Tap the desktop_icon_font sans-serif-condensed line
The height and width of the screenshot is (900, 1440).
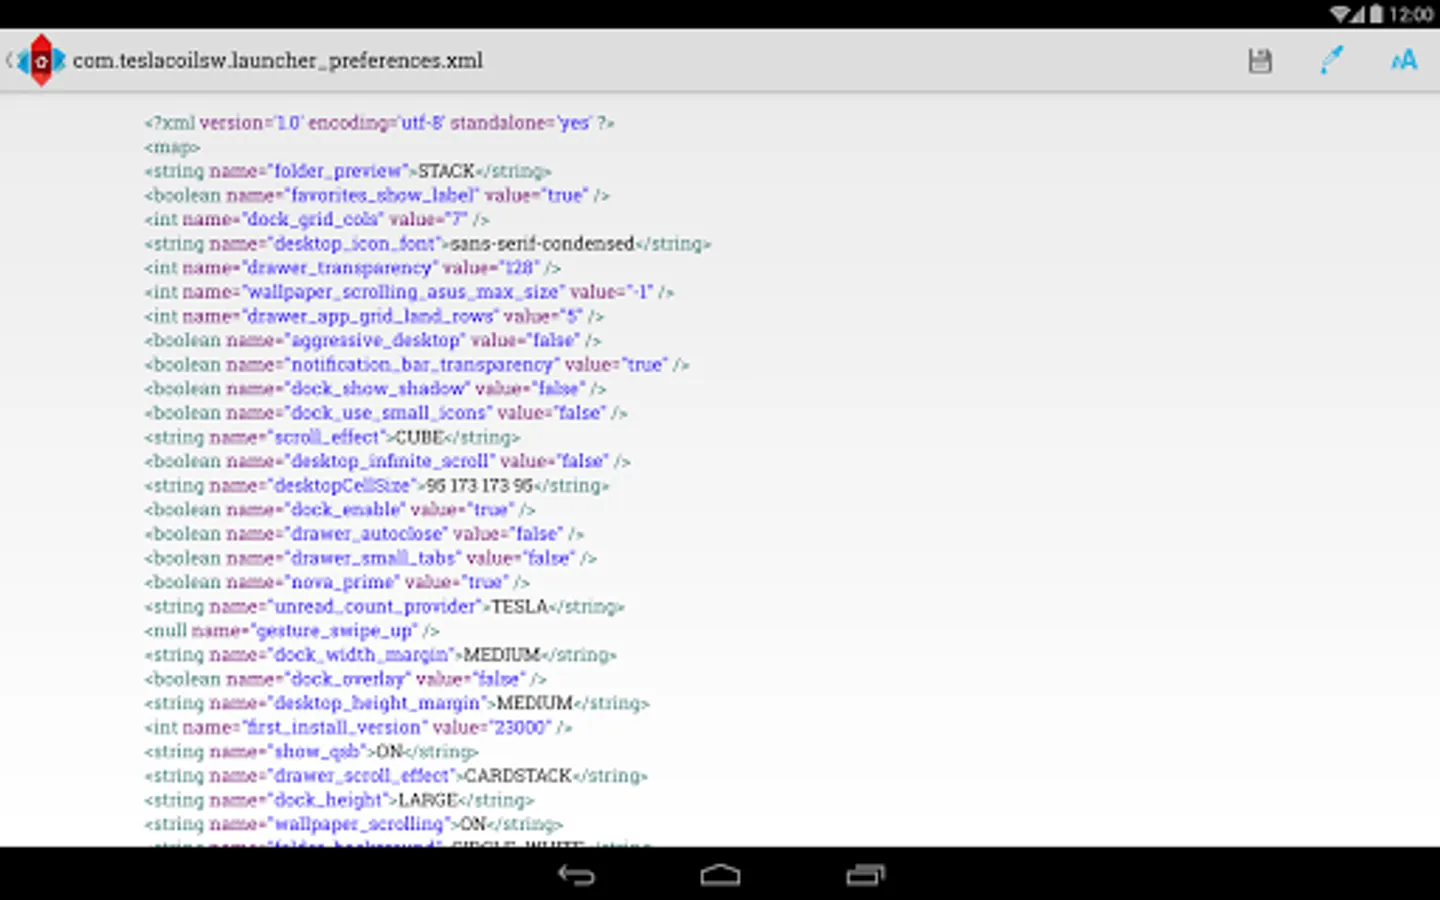pyautogui.click(x=427, y=243)
